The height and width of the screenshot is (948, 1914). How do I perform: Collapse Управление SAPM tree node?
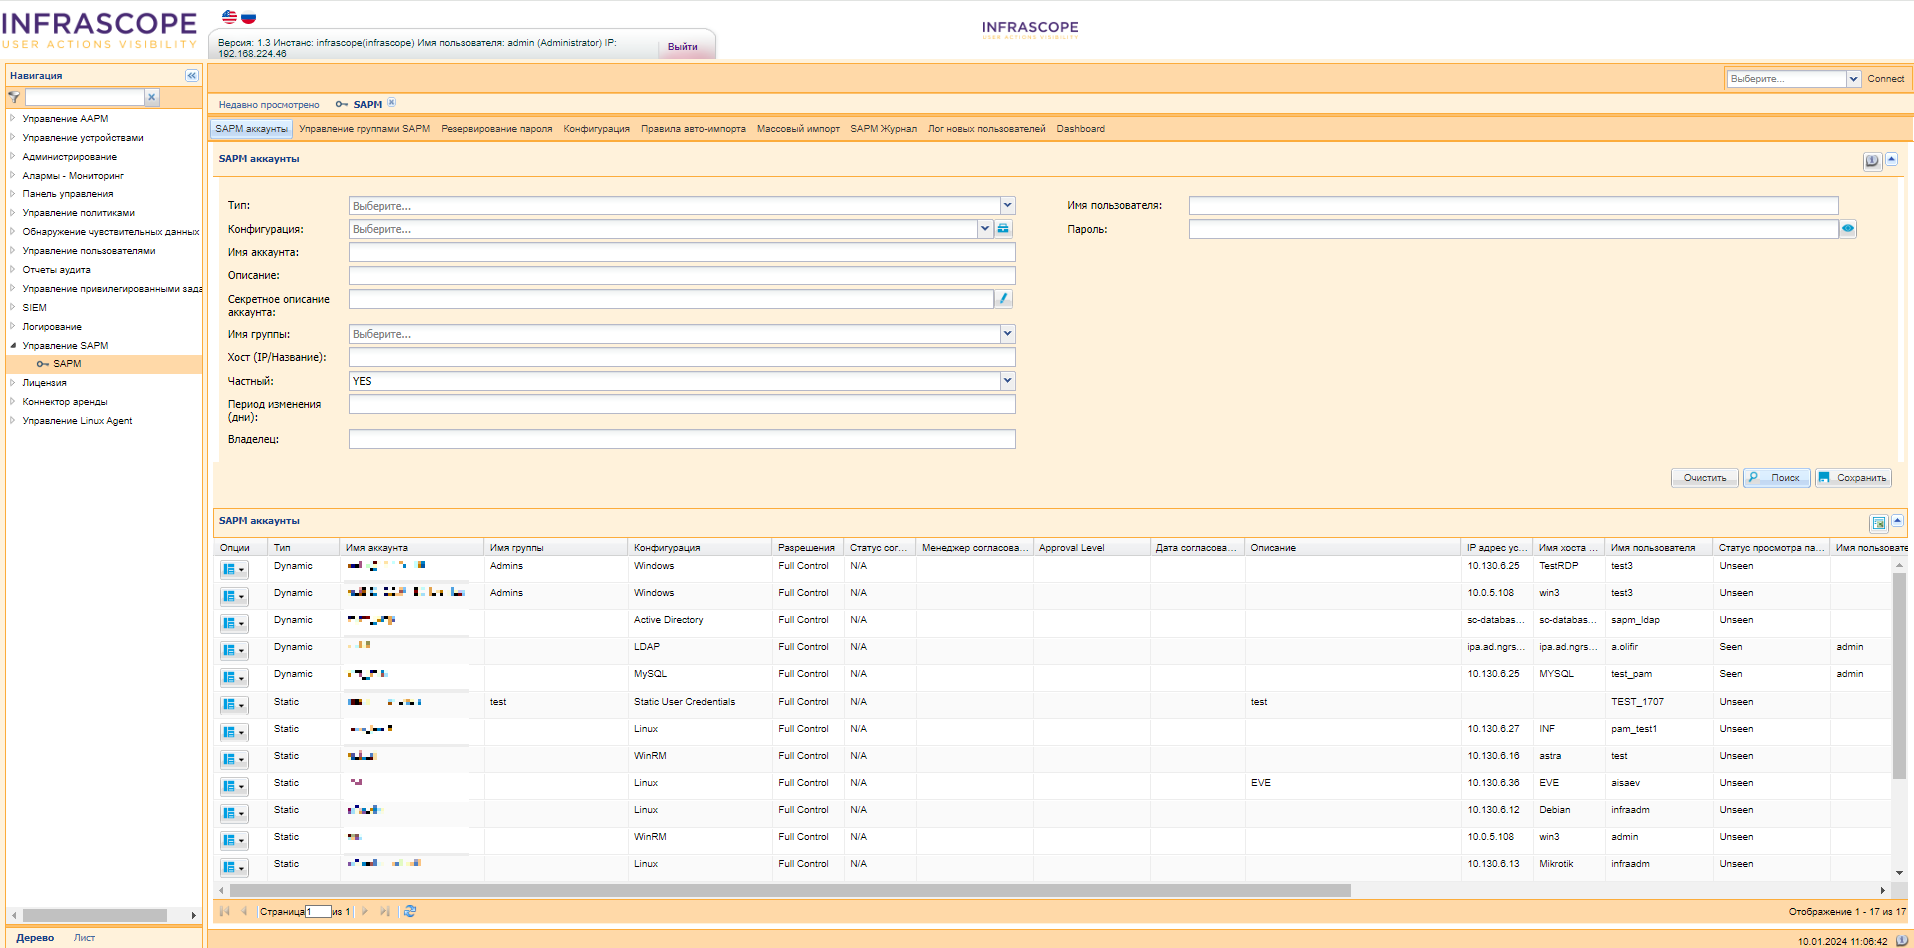click(x=13, y=345)
